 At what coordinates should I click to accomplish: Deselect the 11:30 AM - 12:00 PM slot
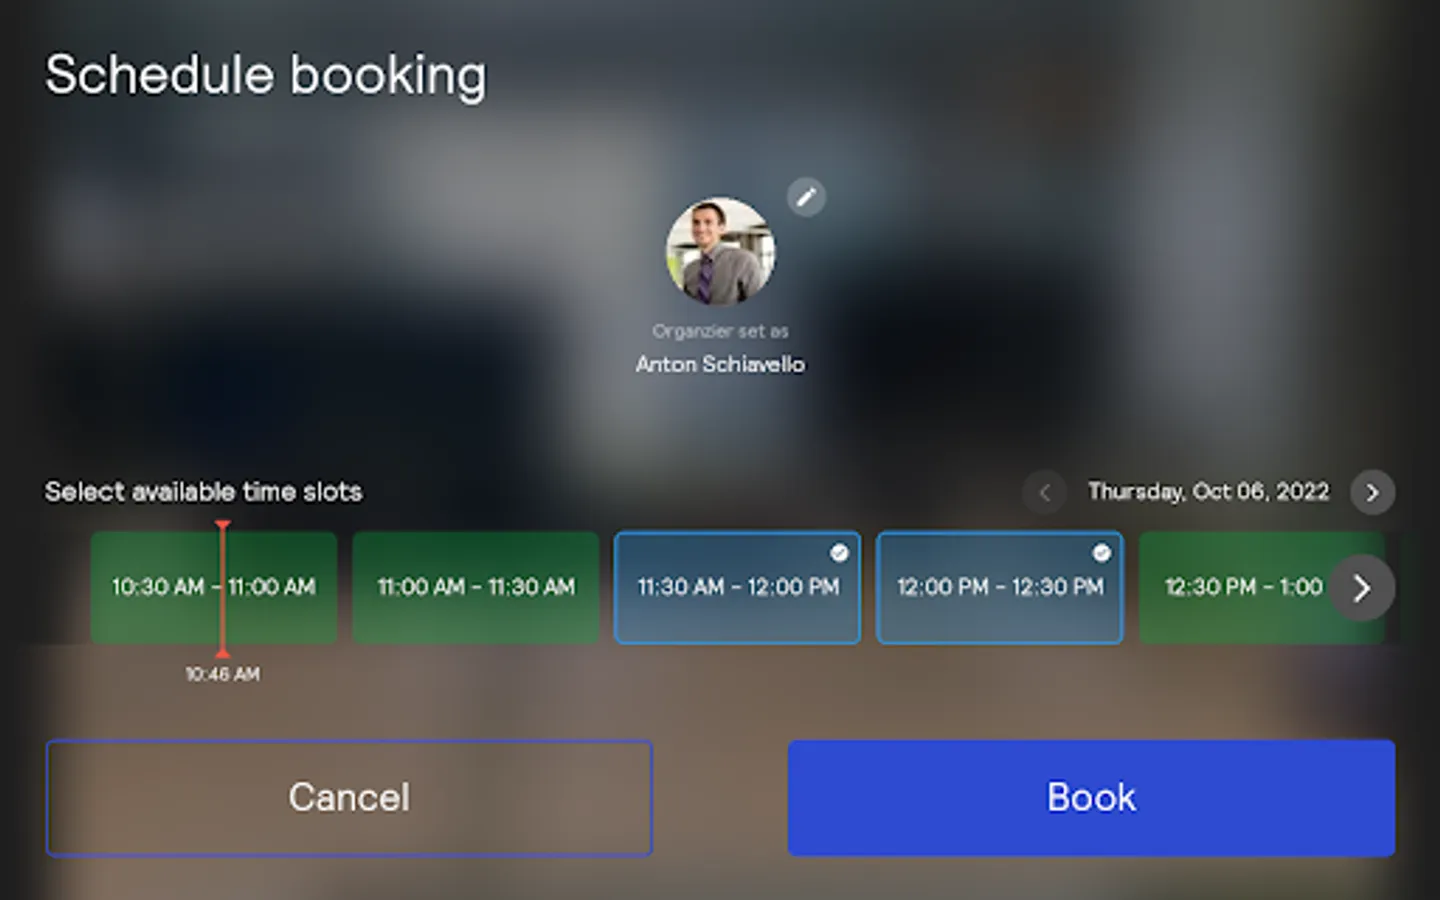pos(737,587)
